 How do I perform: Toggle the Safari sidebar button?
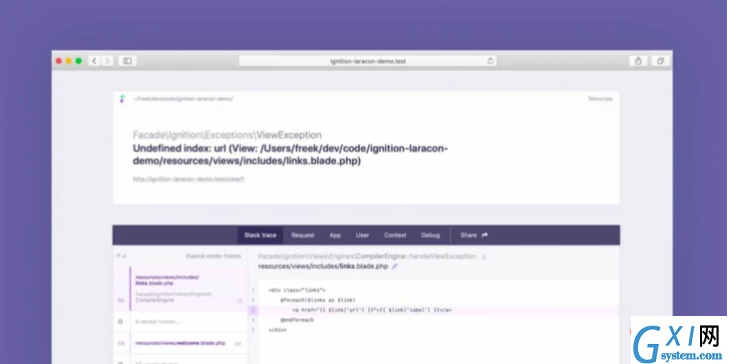pyautogui.click(x=127, y=61)
